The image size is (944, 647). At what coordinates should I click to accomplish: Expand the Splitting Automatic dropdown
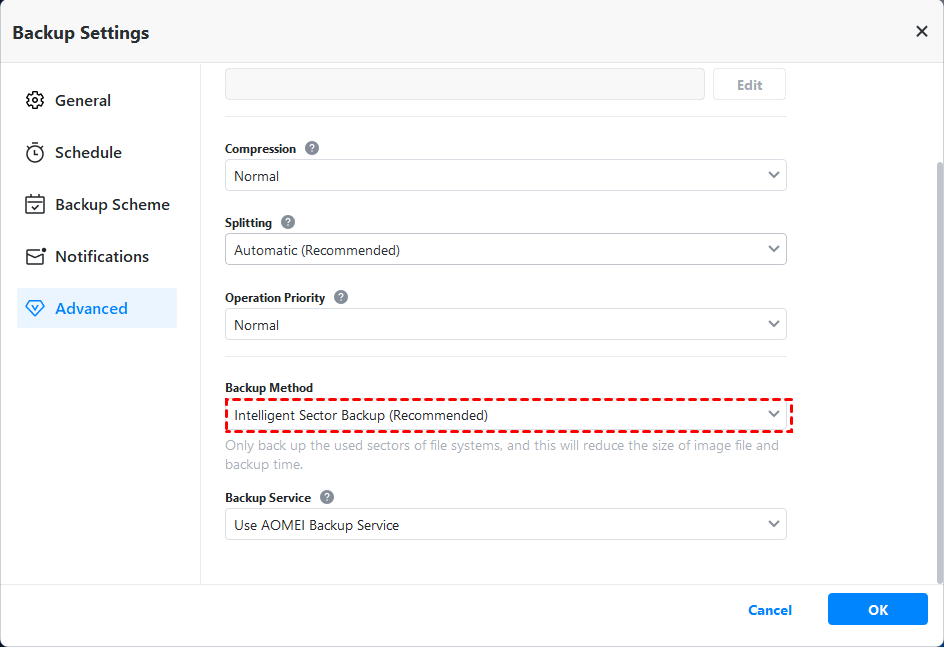pos(505,249)
